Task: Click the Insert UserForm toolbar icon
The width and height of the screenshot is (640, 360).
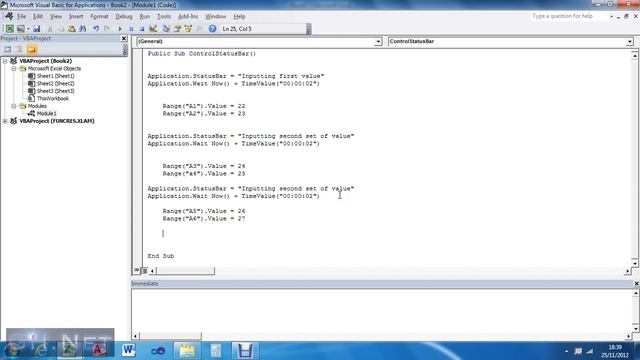Action: click(x=20, y=29)
